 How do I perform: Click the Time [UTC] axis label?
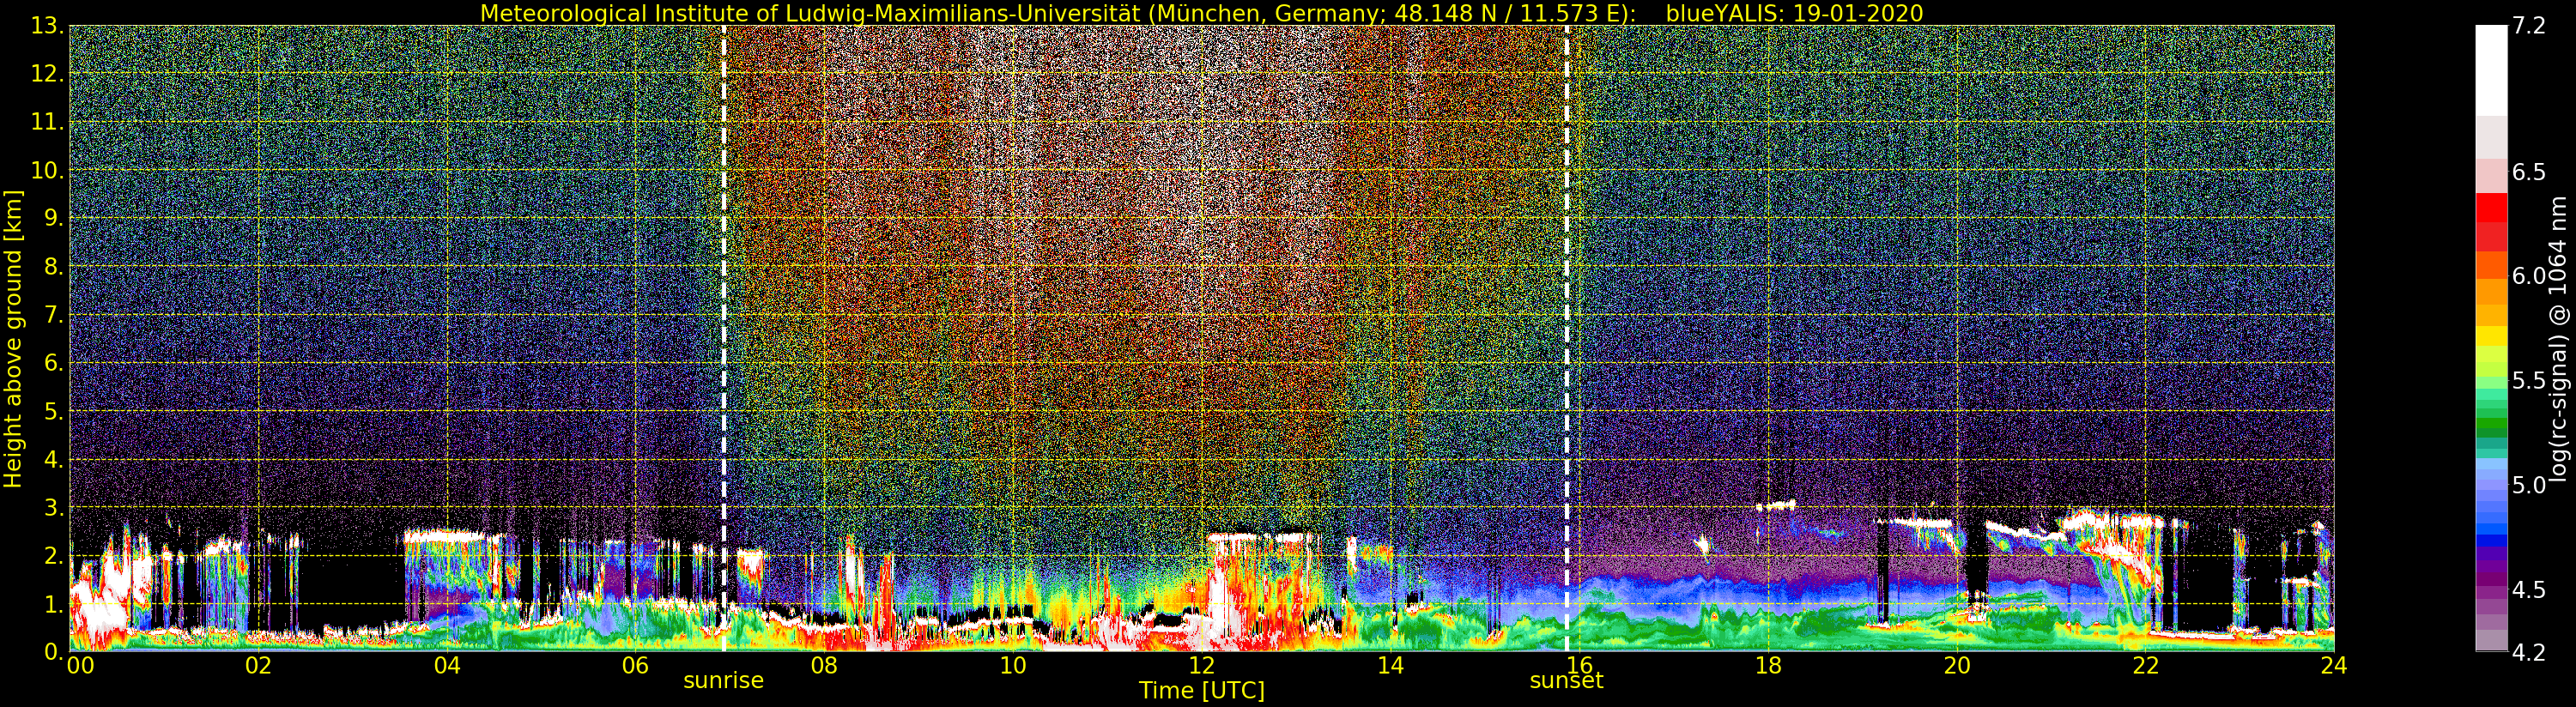click(1201, 691)
